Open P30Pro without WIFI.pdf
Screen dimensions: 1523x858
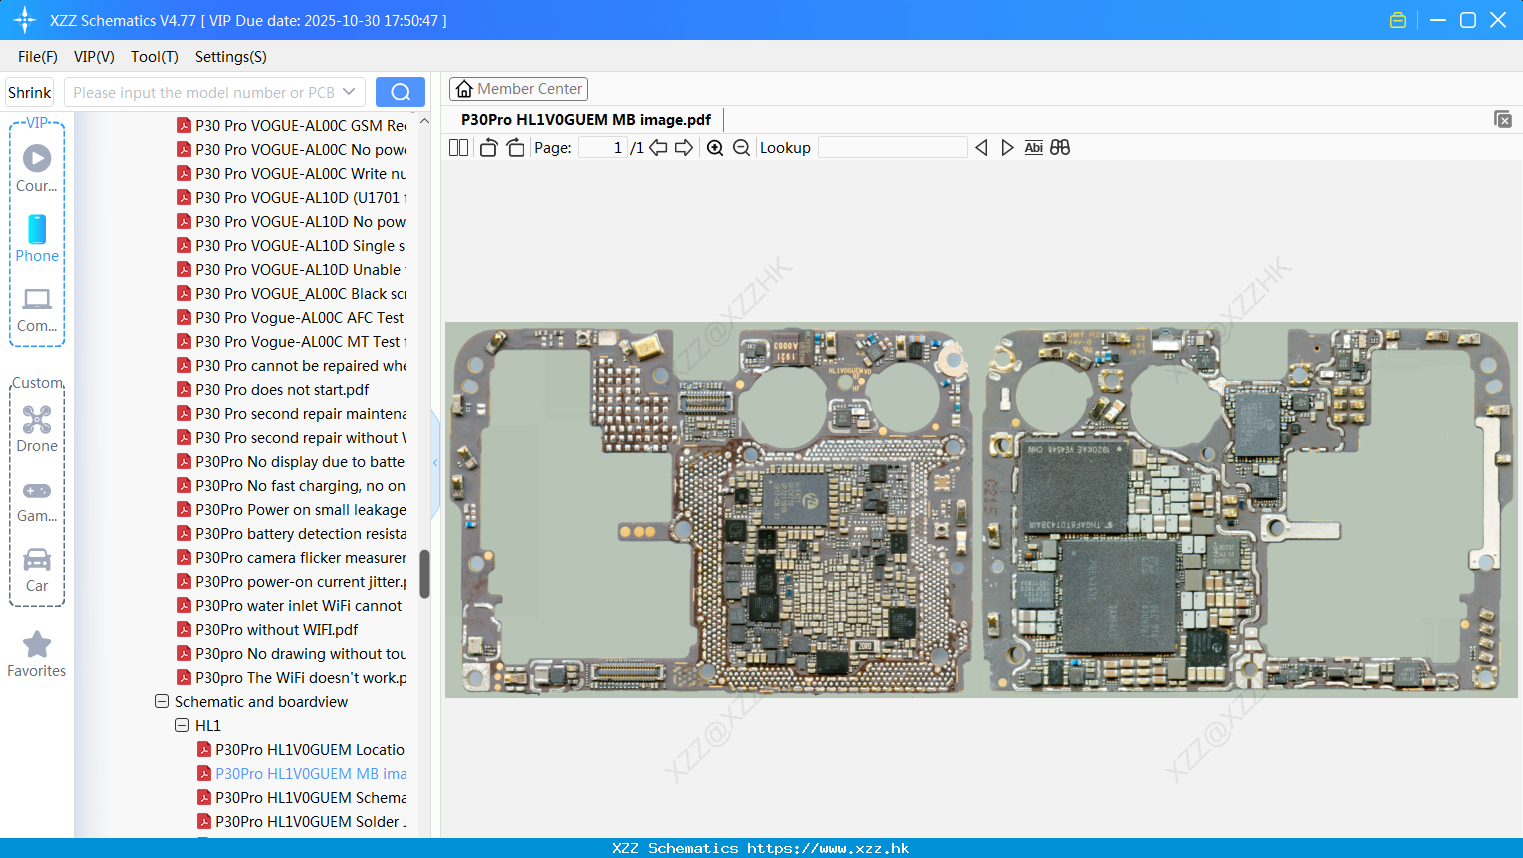(x=268, y=630)
